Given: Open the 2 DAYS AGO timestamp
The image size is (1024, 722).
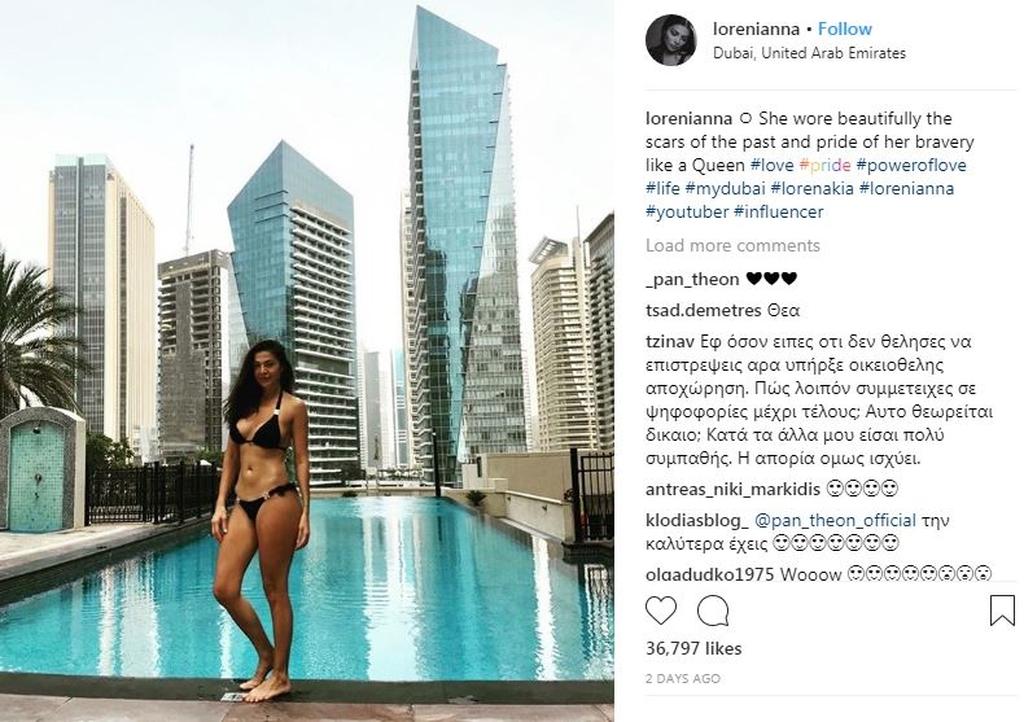Looking at the screenshot, I should 683,678.
